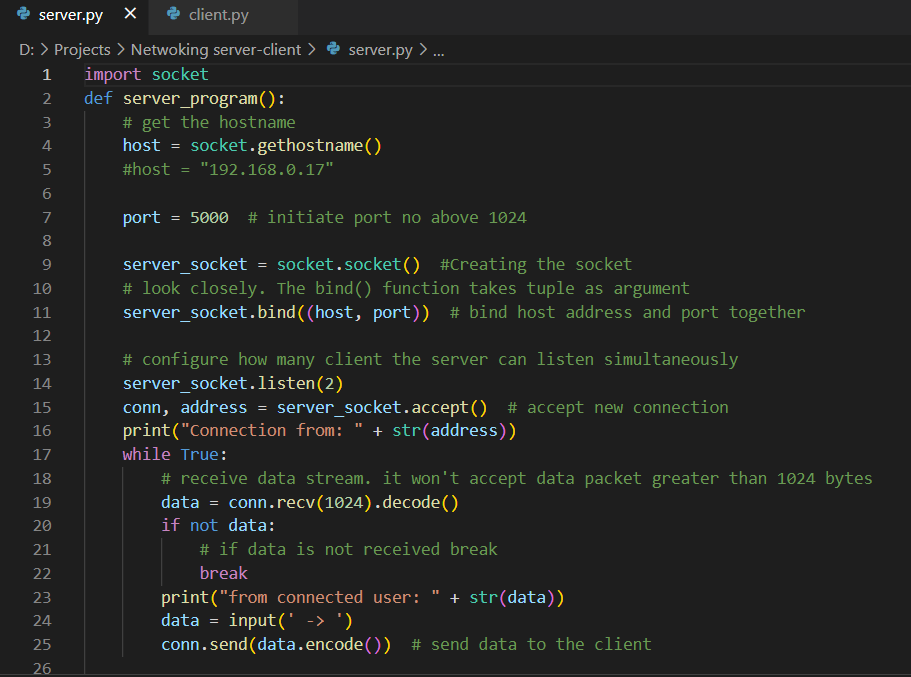Click comment '# receive data stream' line

click(517, 479)
